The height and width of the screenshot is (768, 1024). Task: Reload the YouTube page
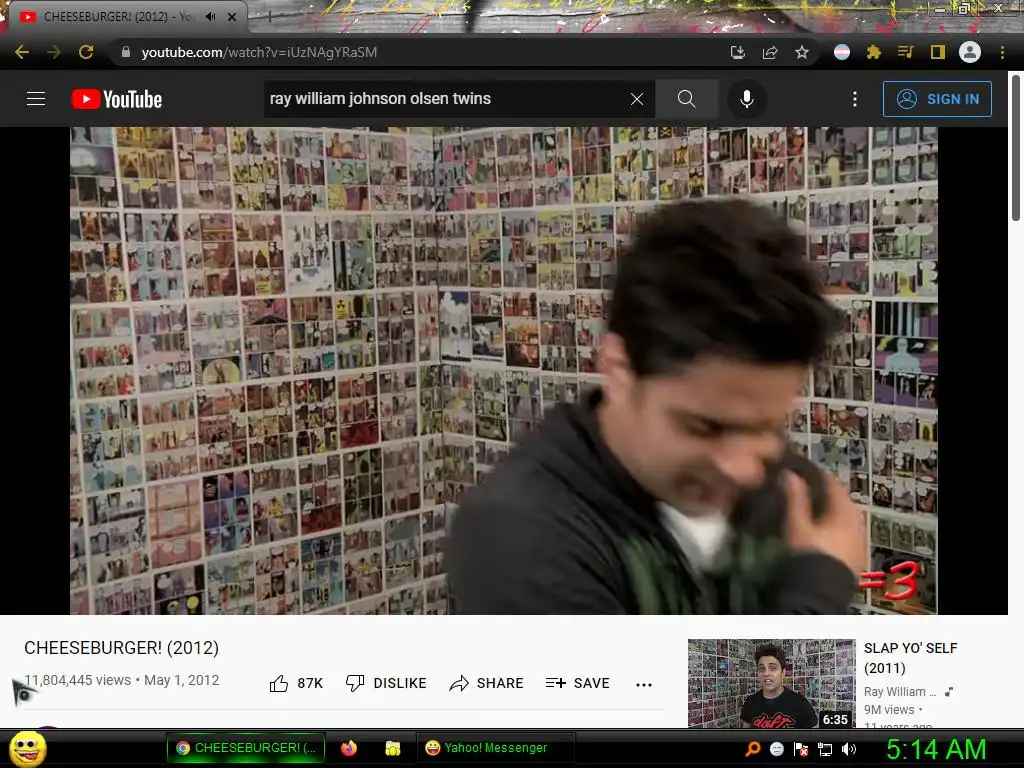[86, 52]
